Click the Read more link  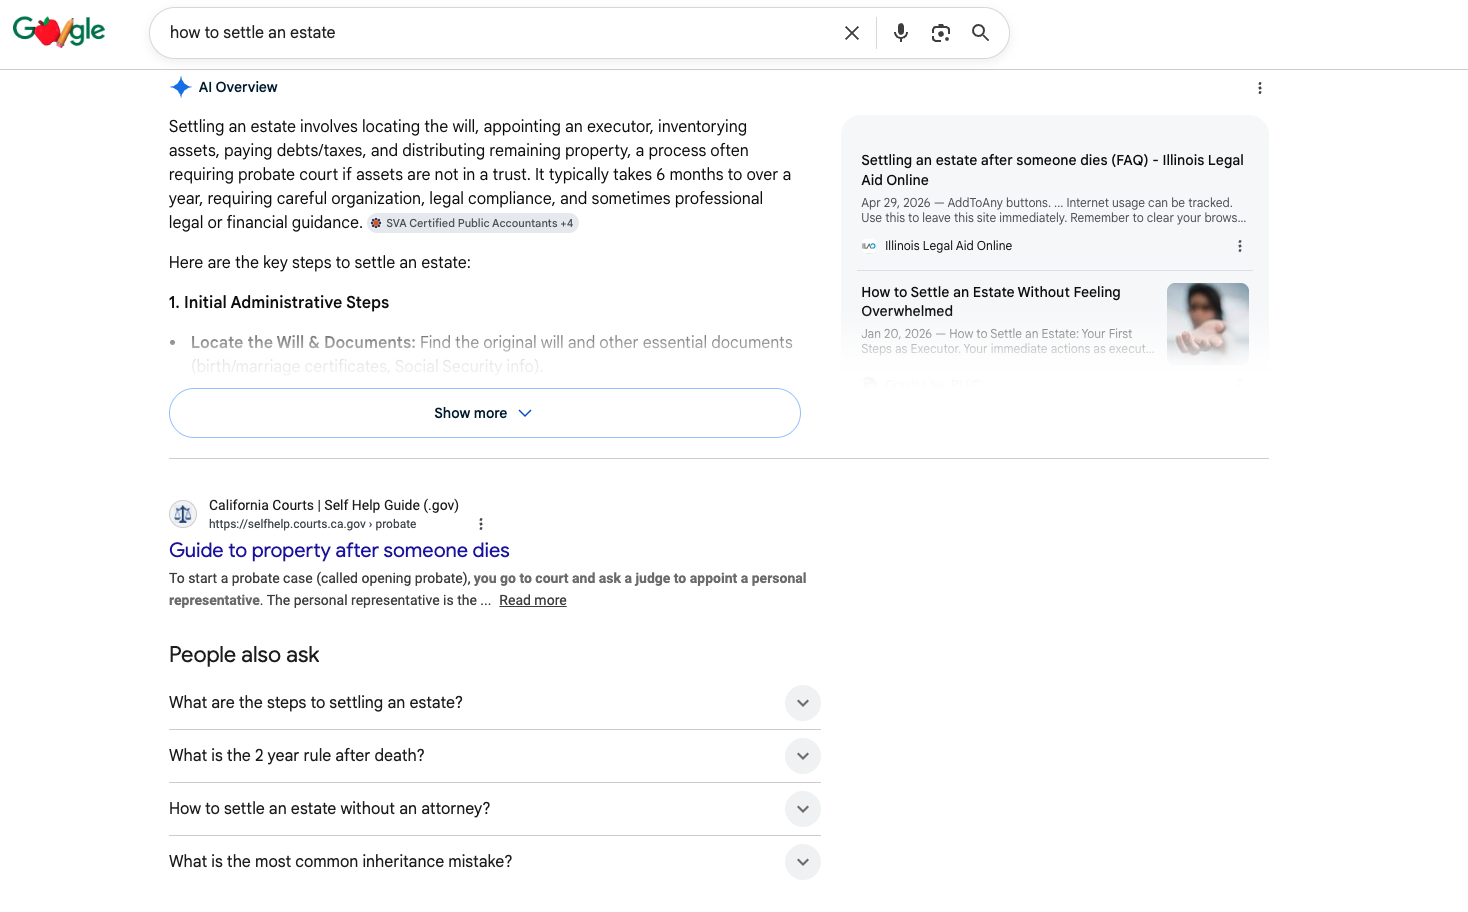coord(533,600)
